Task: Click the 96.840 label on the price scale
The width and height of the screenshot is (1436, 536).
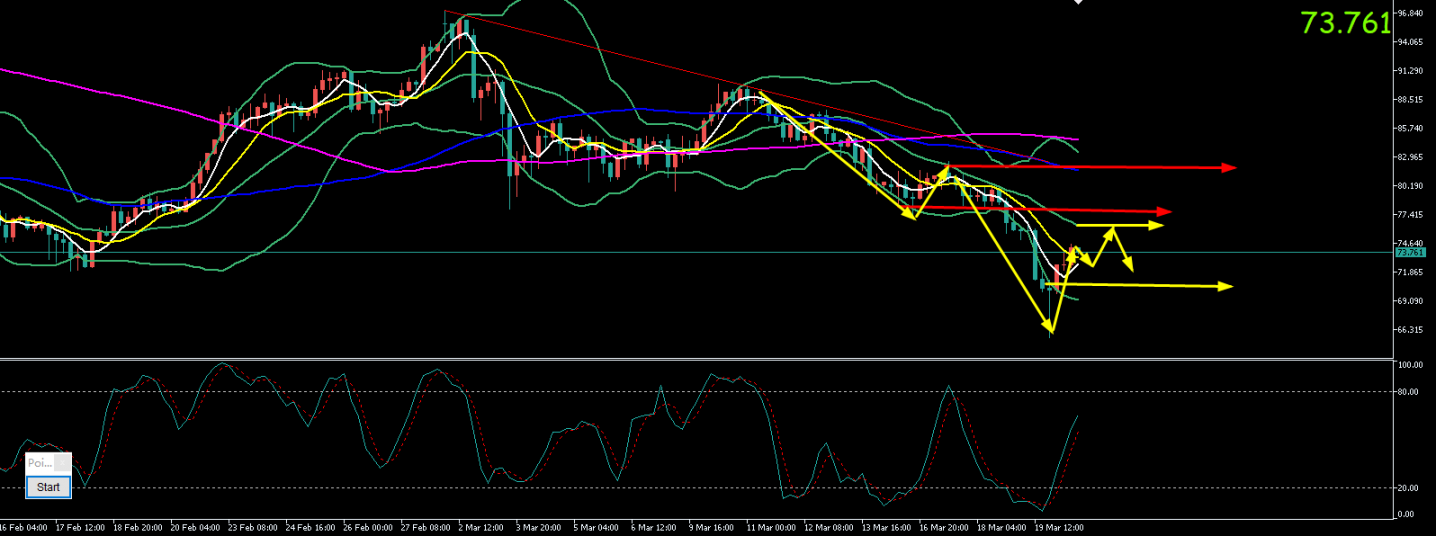Action: pyautogui.click(x=1410, y=13)
